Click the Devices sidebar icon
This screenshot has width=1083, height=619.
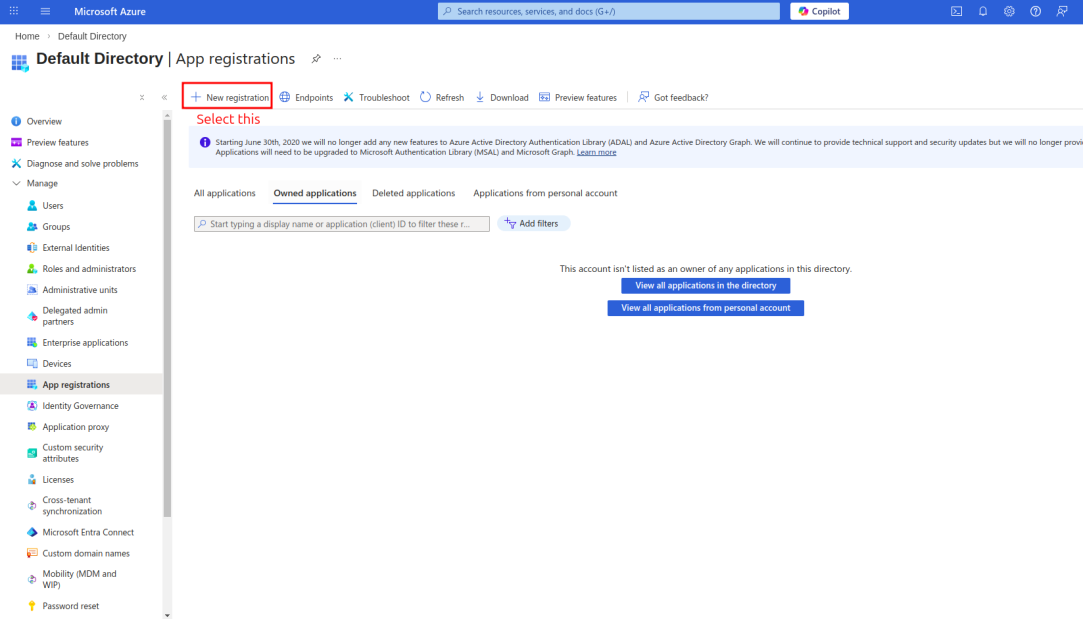coord(32,363)
